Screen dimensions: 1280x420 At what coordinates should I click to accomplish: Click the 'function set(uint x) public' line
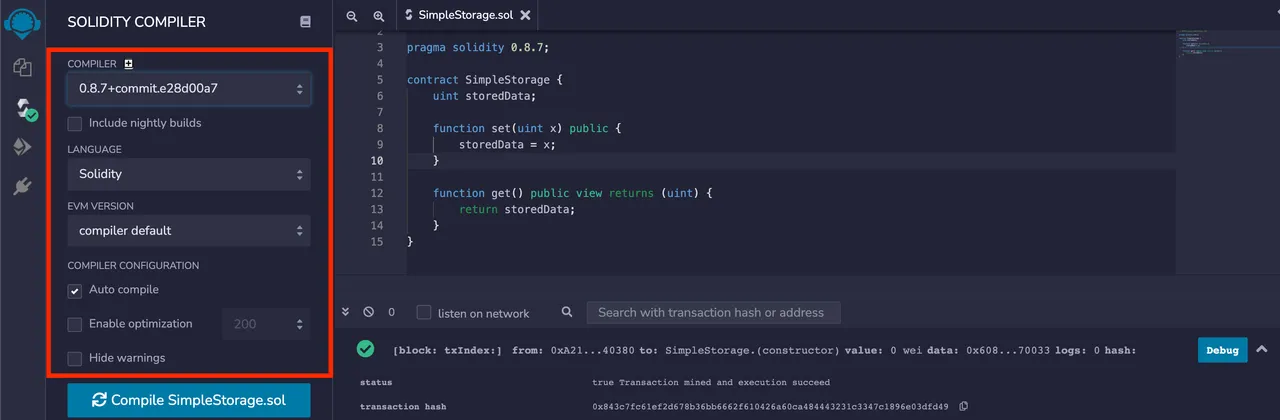tap(527, 128)
